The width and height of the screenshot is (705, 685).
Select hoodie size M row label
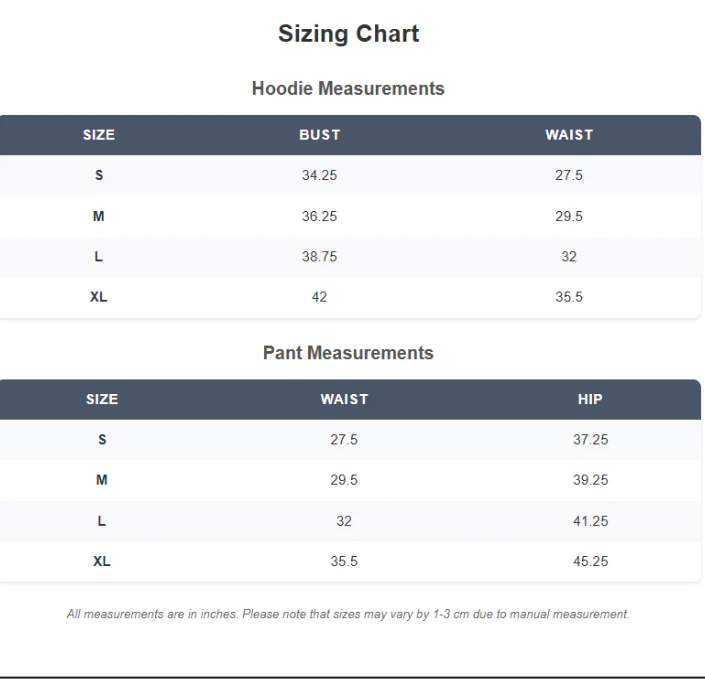tap(99, 216)
